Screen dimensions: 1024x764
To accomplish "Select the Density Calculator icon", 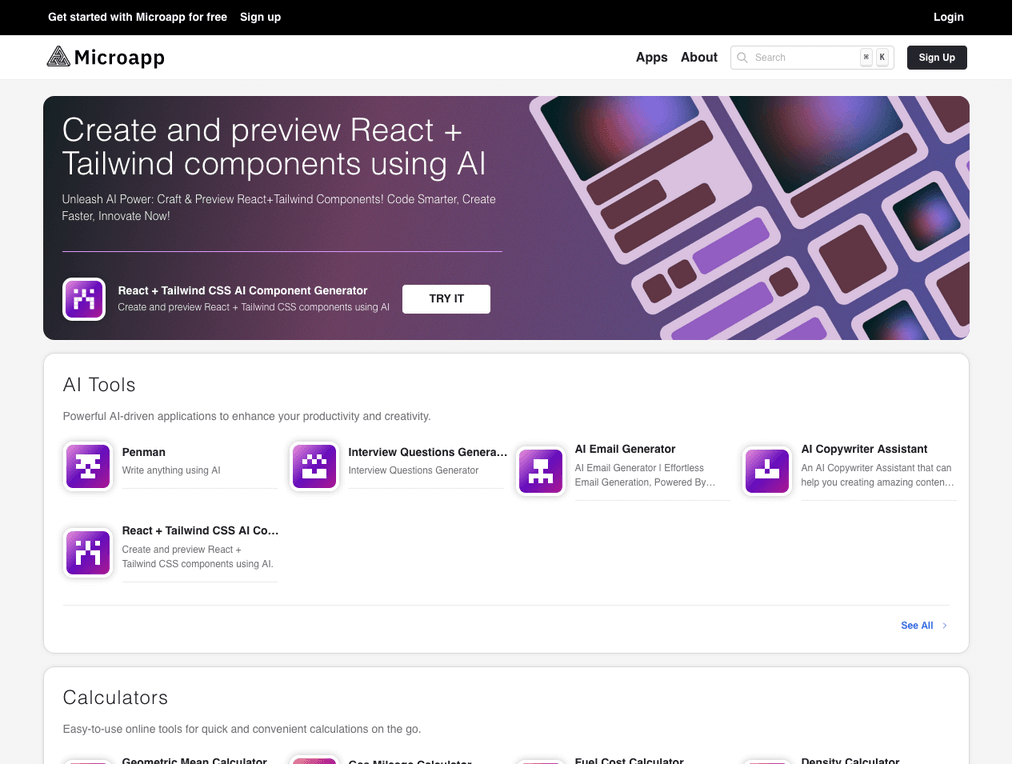I will point(767,760).
